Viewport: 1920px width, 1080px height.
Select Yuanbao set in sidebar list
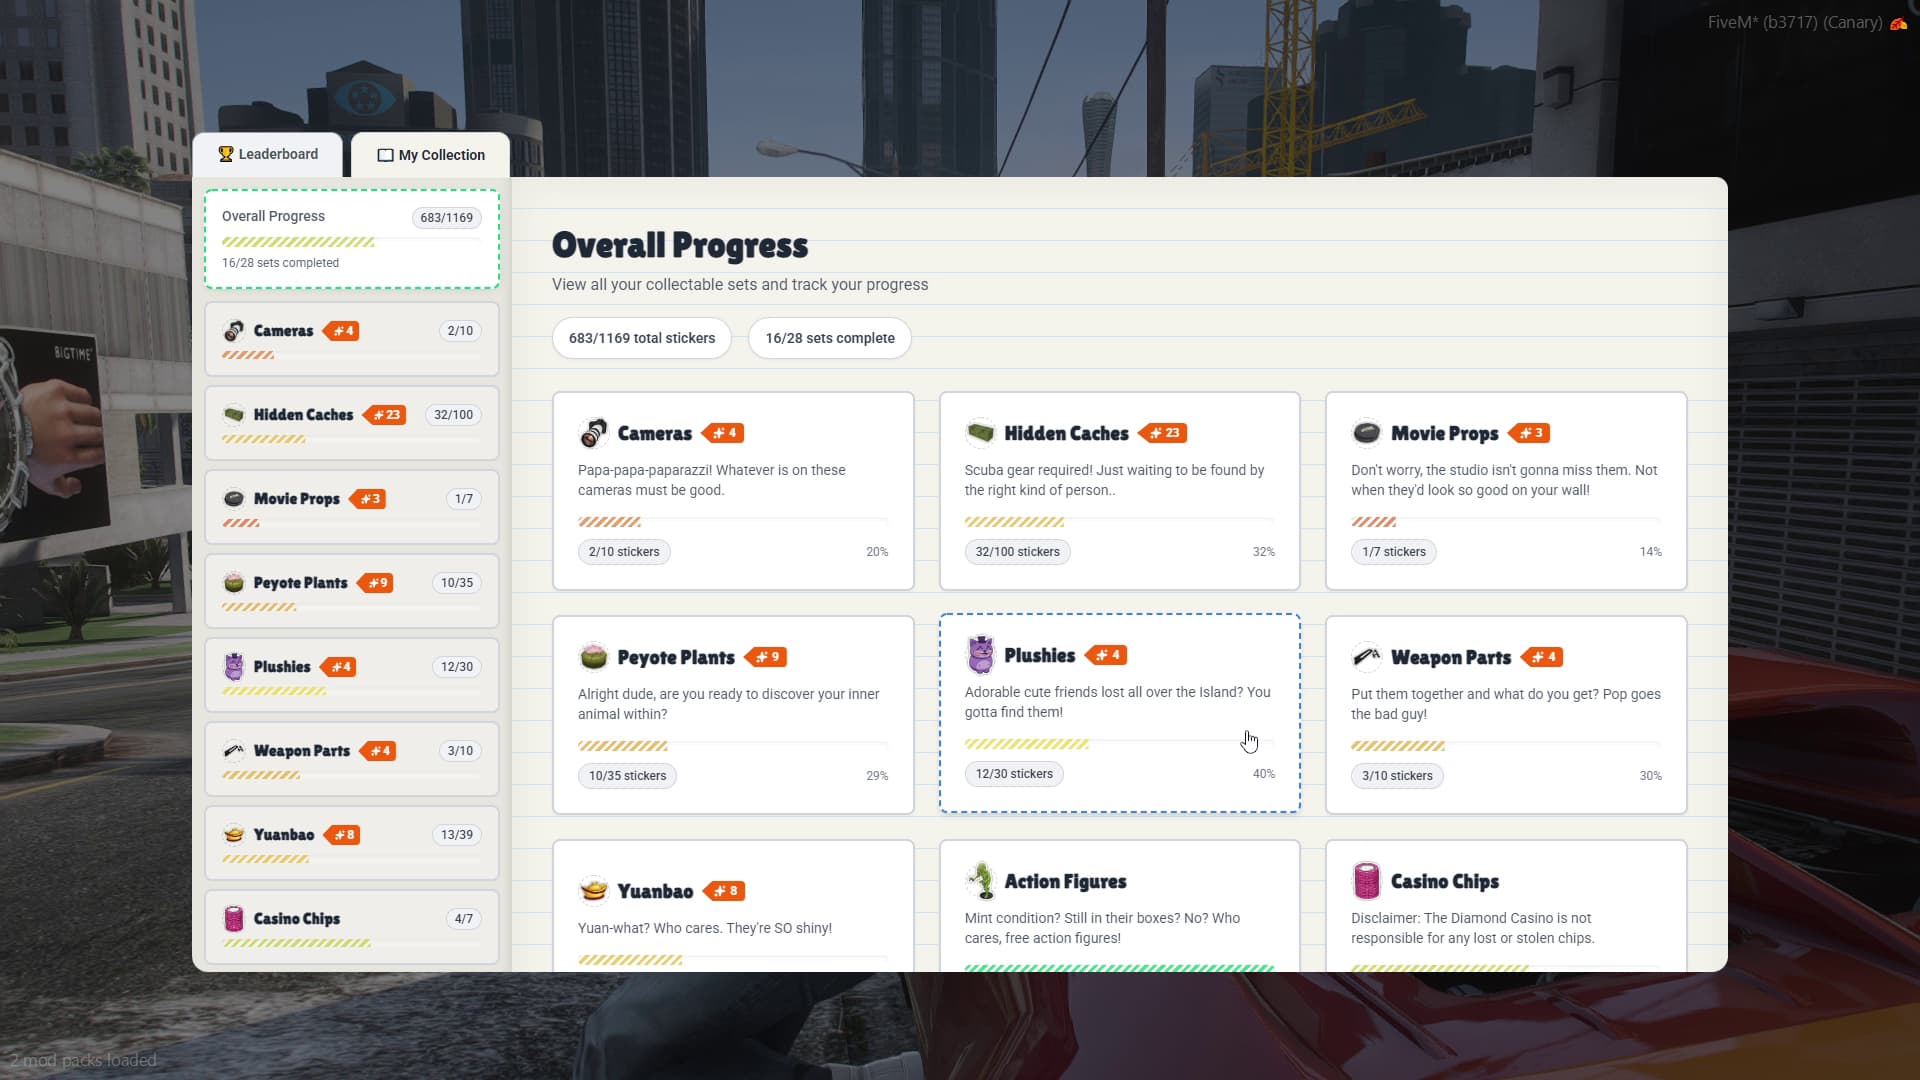pos(351,843)
